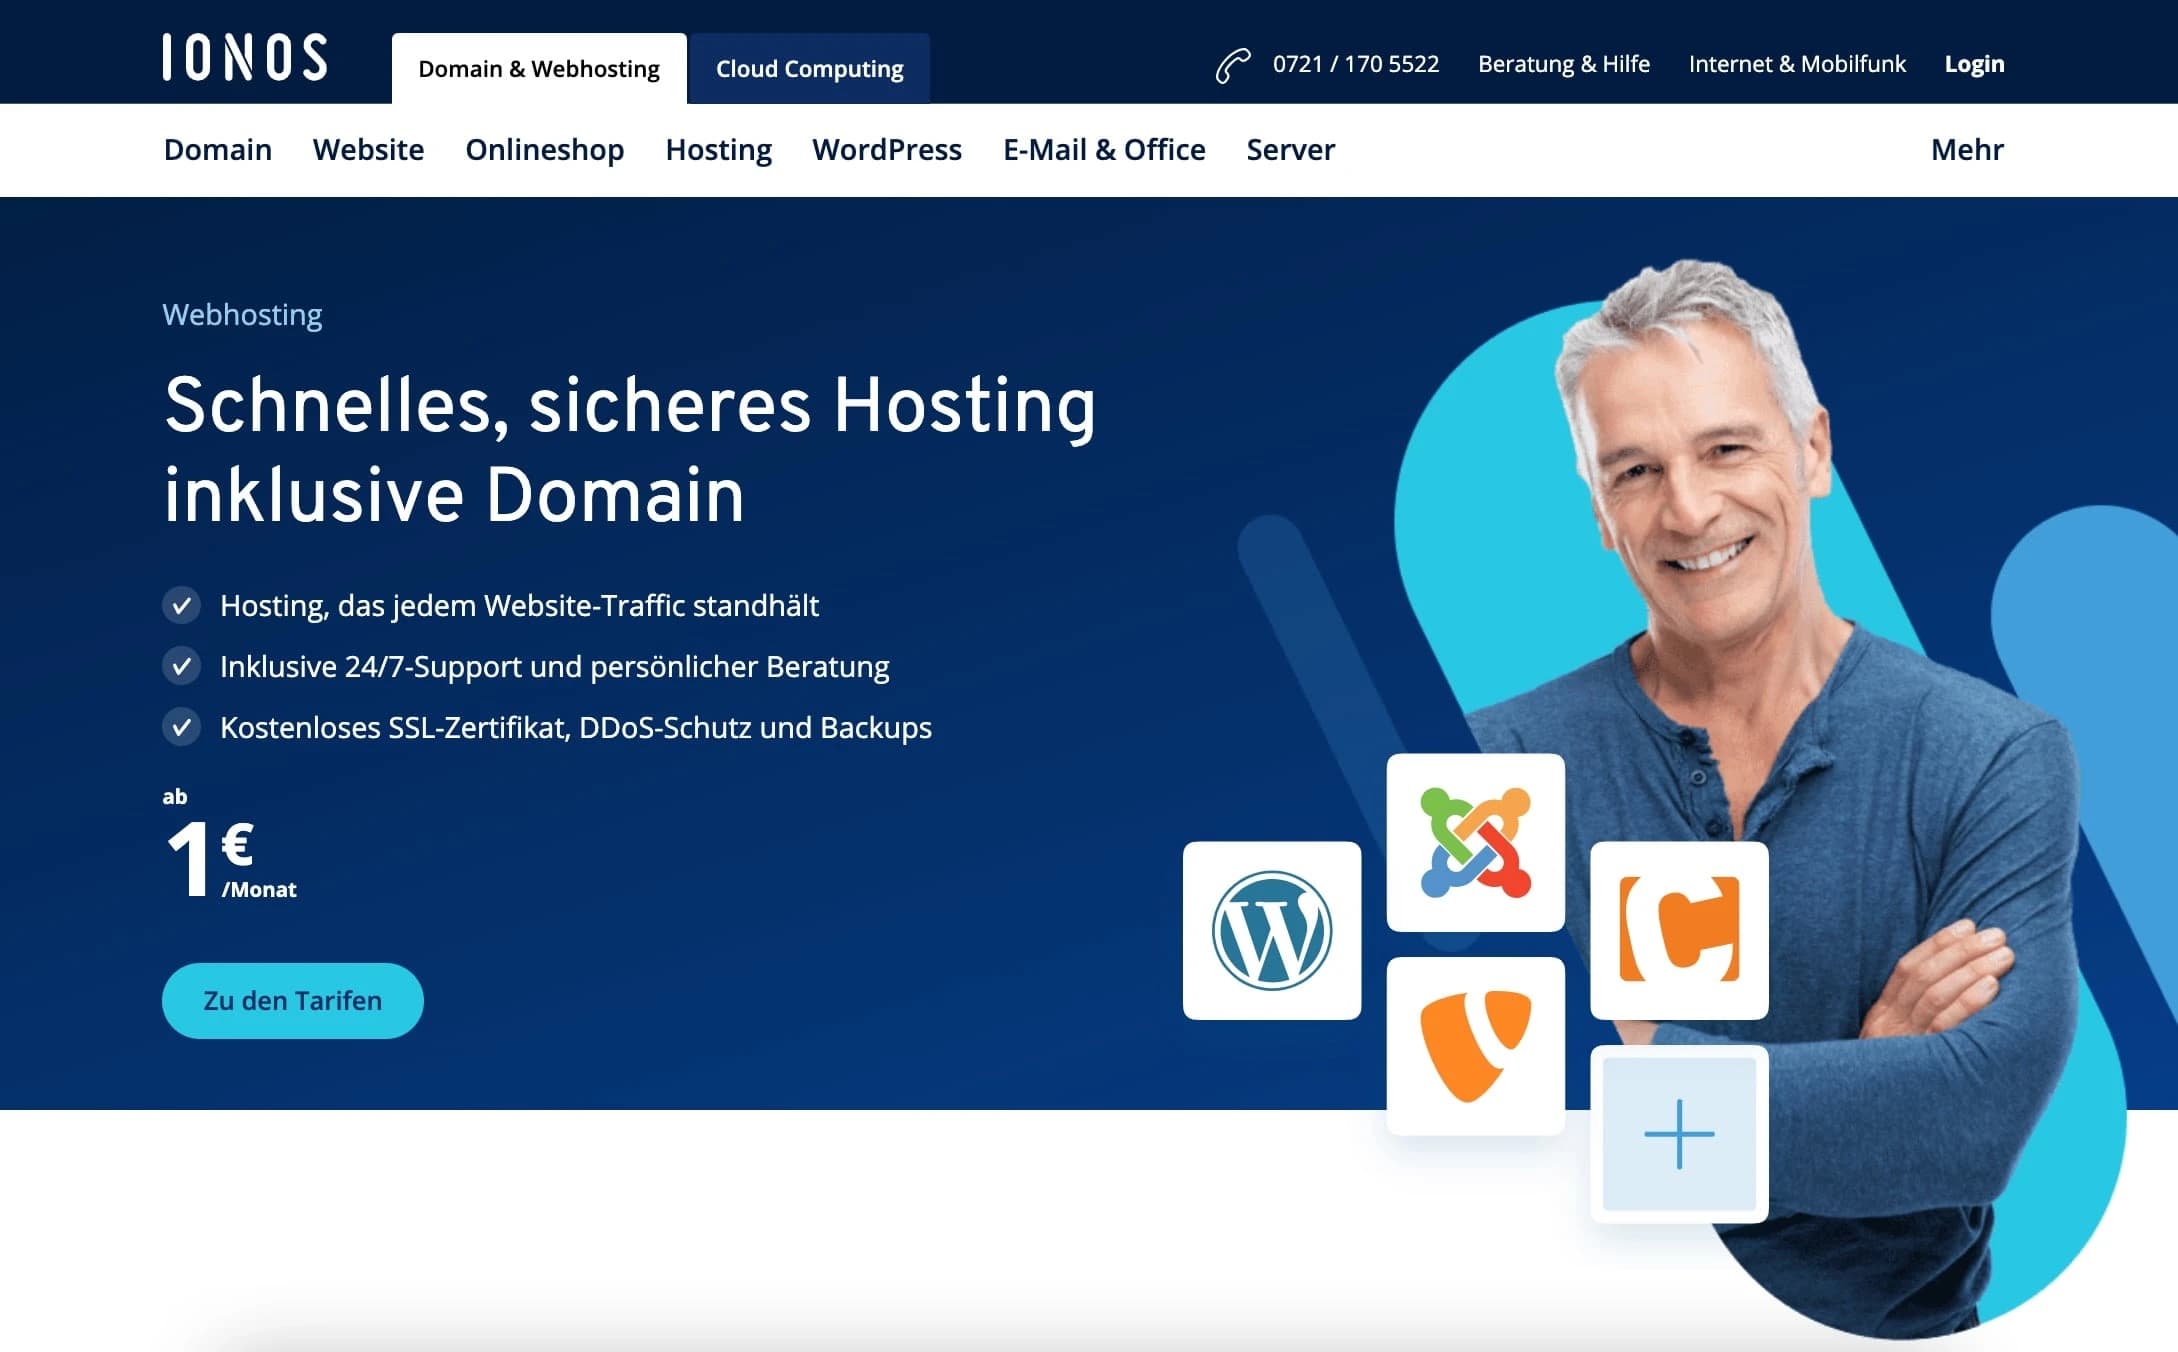Open the Mehr navigation menu

click(1966, 149)
